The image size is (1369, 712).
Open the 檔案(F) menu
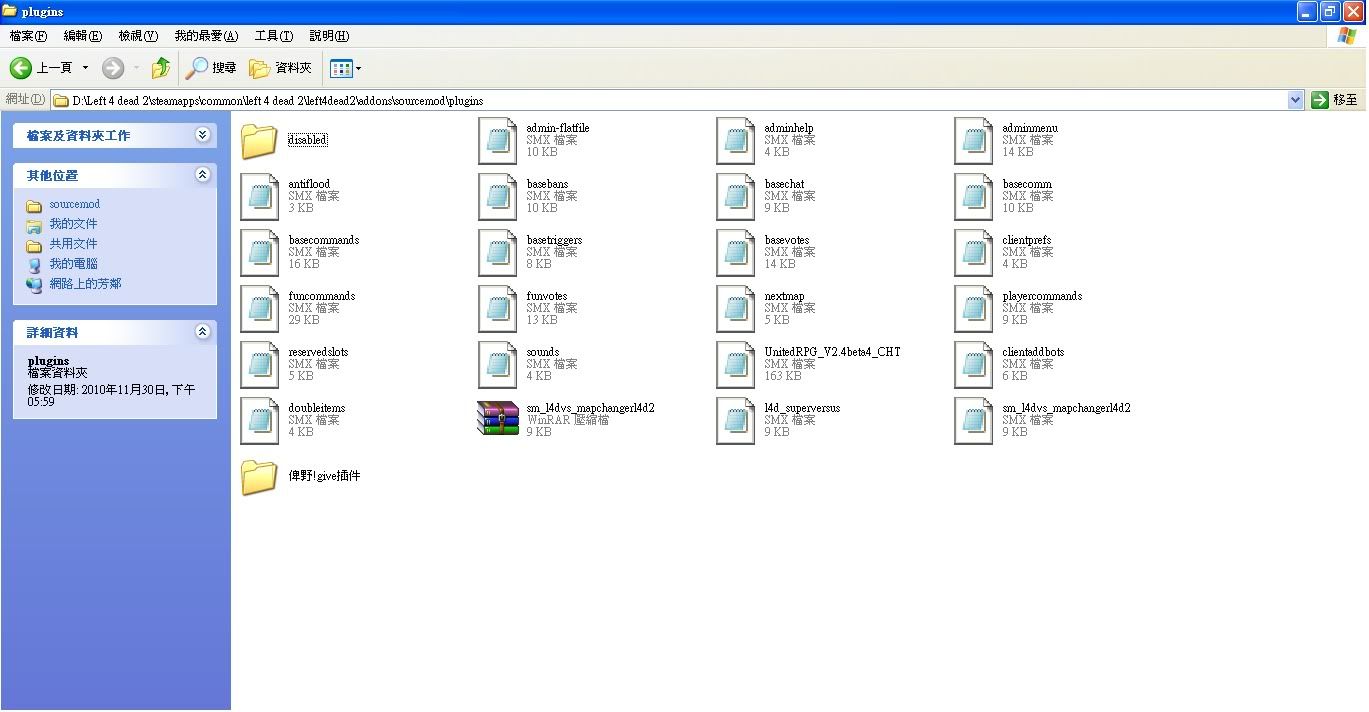tap(28, 36)
